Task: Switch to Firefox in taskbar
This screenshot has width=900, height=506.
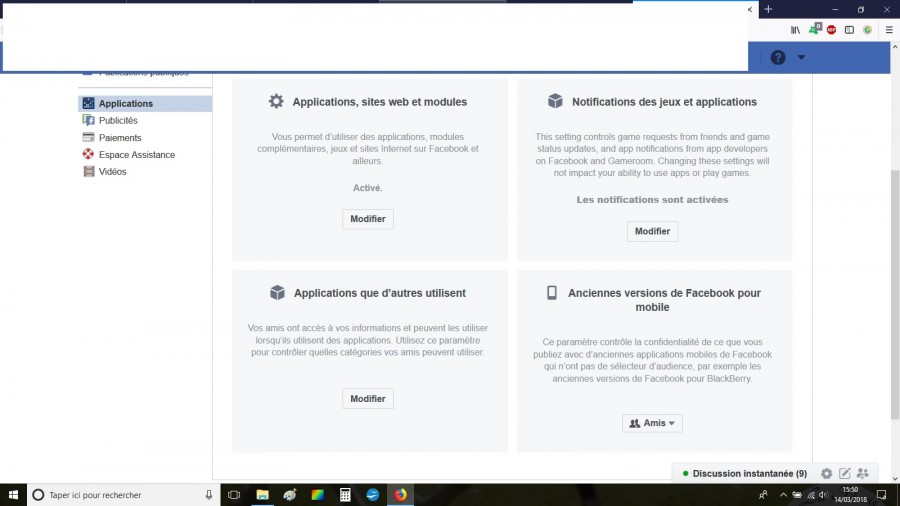Action: (400, 495)
